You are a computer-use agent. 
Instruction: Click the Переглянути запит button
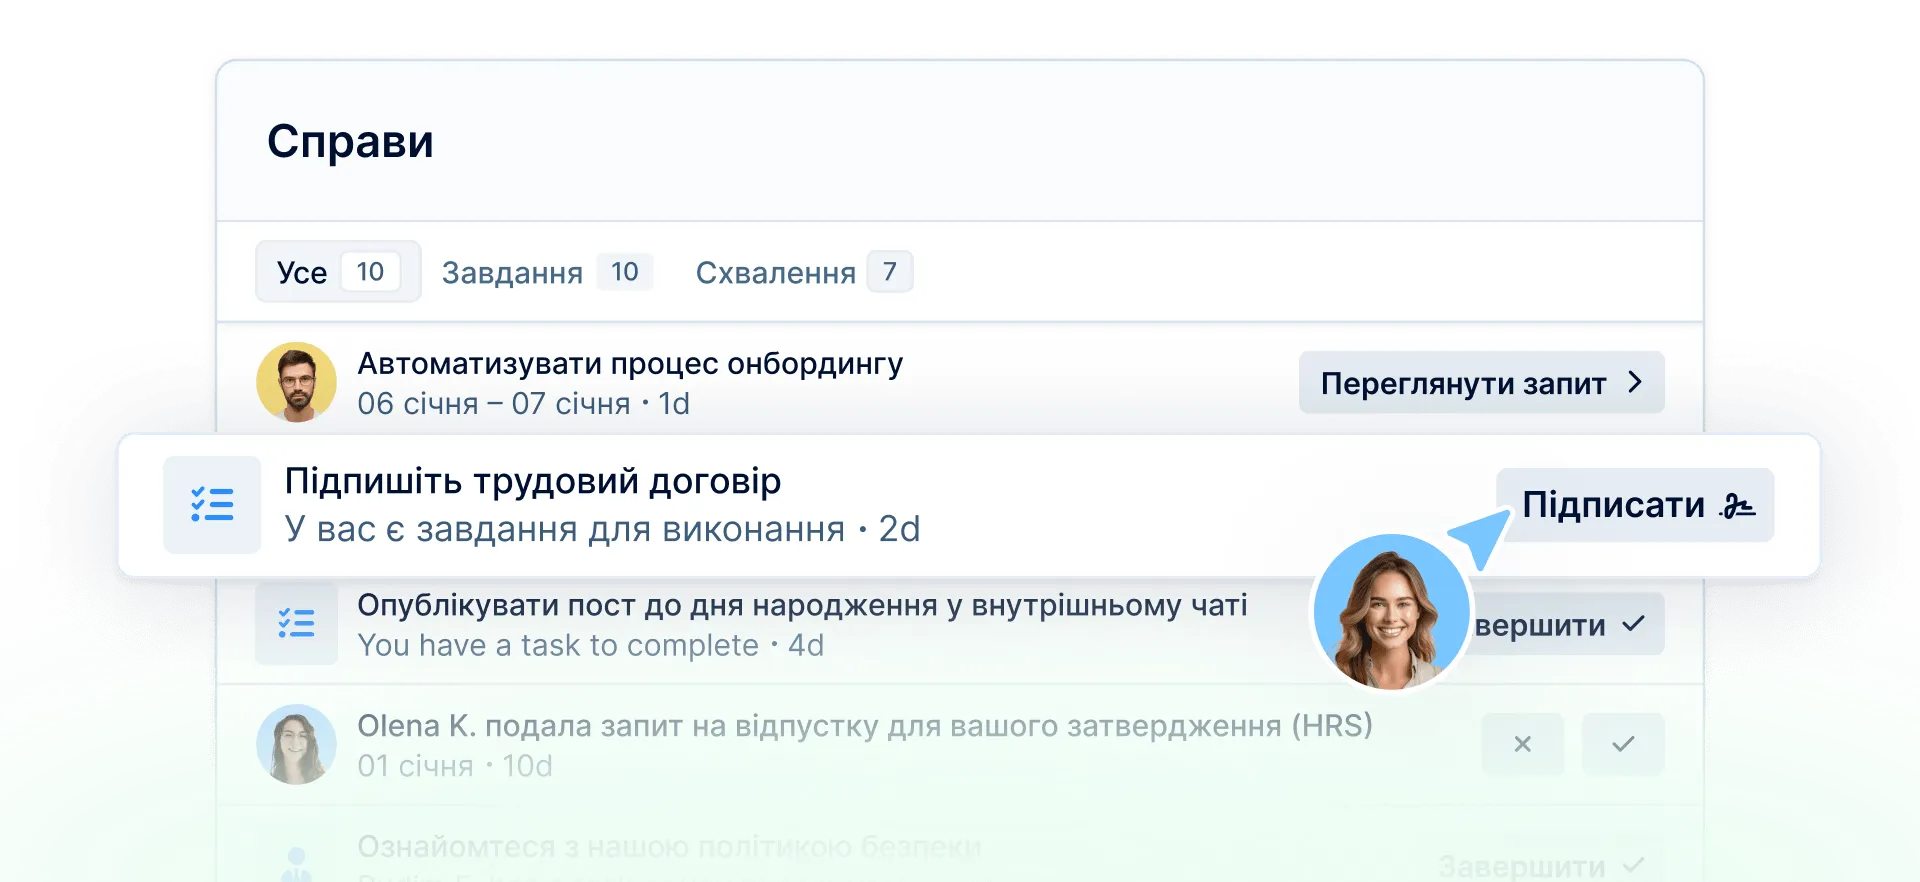click(1481, 383)
